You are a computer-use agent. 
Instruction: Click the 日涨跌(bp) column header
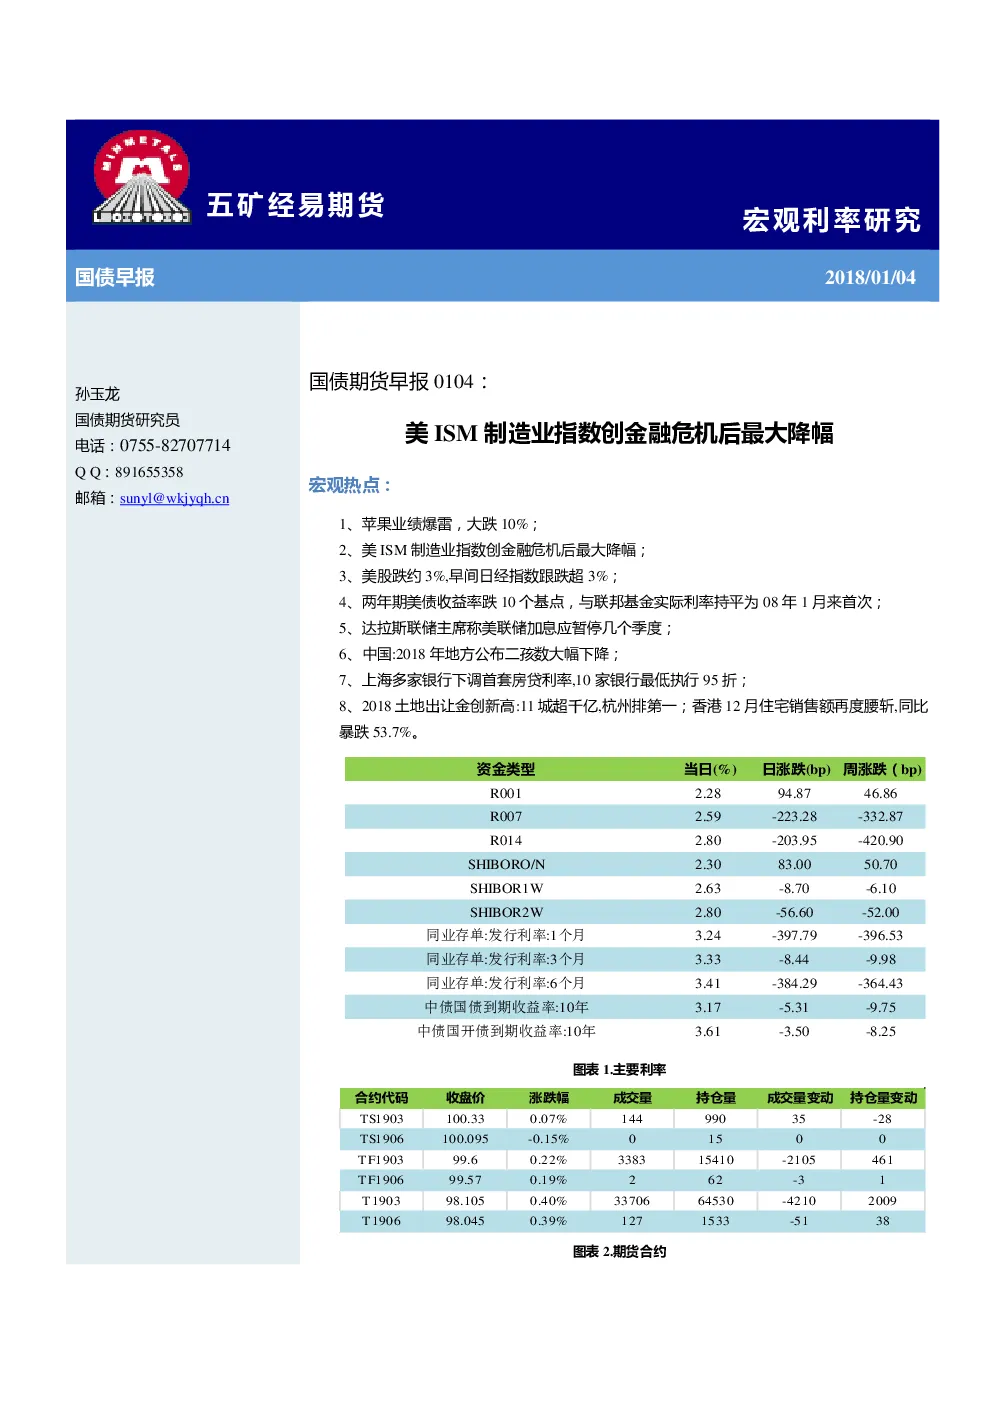[796, 769]
